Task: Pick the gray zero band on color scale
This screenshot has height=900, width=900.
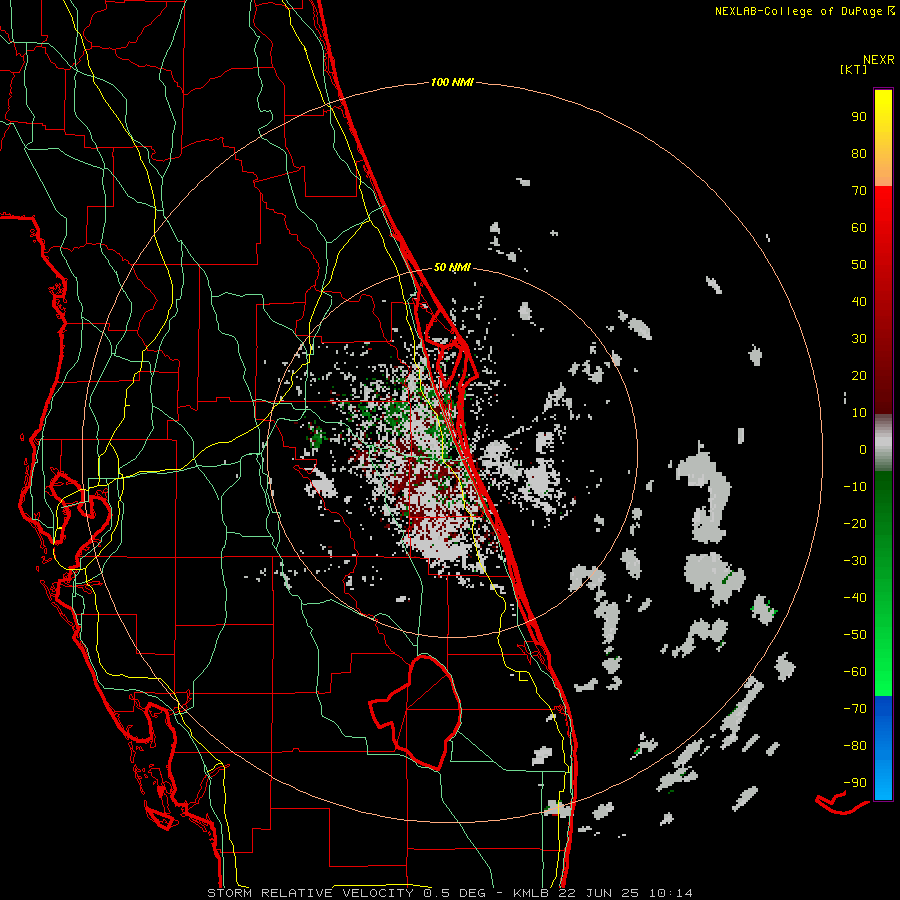Action: (883, 443)
